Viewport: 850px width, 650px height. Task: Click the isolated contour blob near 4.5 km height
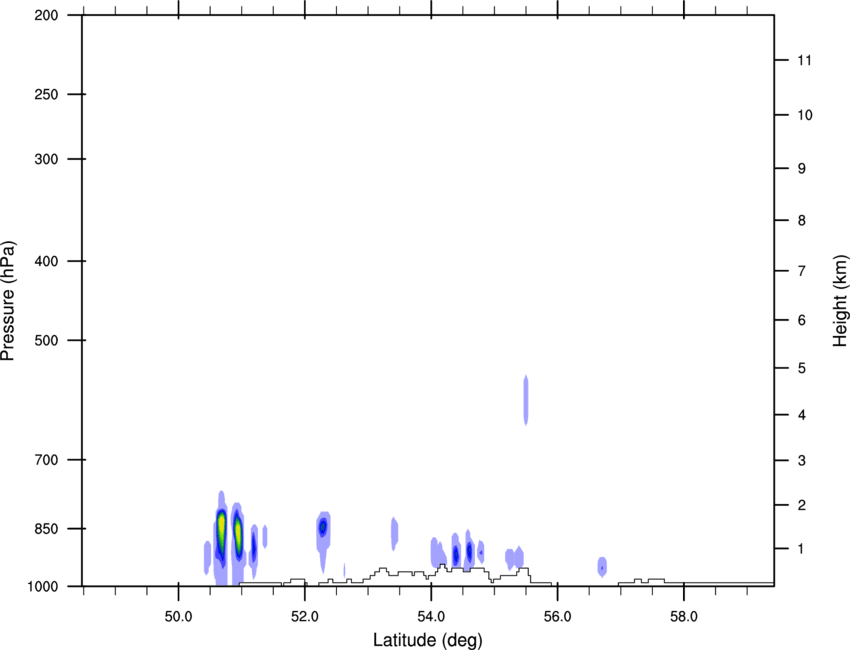click(x=526, y=400)
